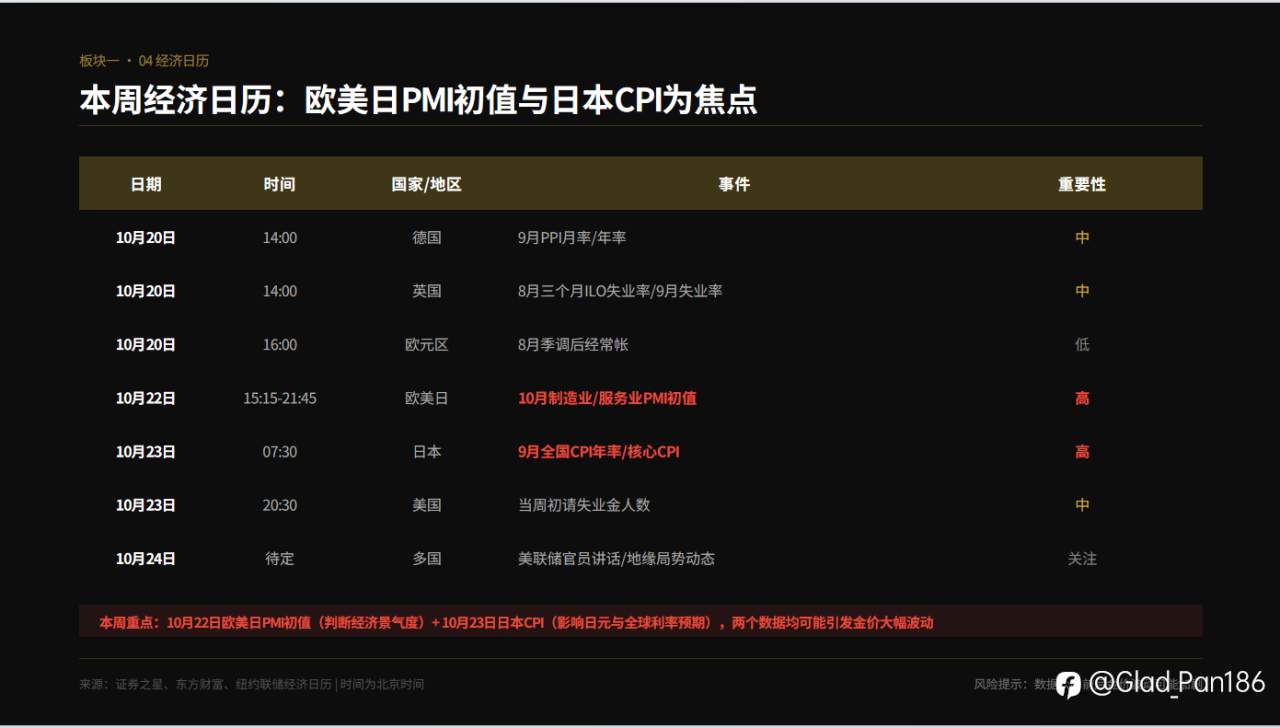Select the importance value "低"
1280x728 pixels.
1082,345
